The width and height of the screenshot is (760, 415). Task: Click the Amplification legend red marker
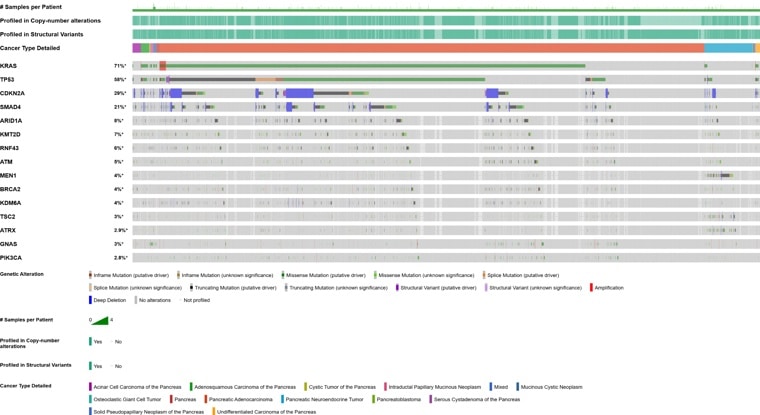(x=592, y=288)
